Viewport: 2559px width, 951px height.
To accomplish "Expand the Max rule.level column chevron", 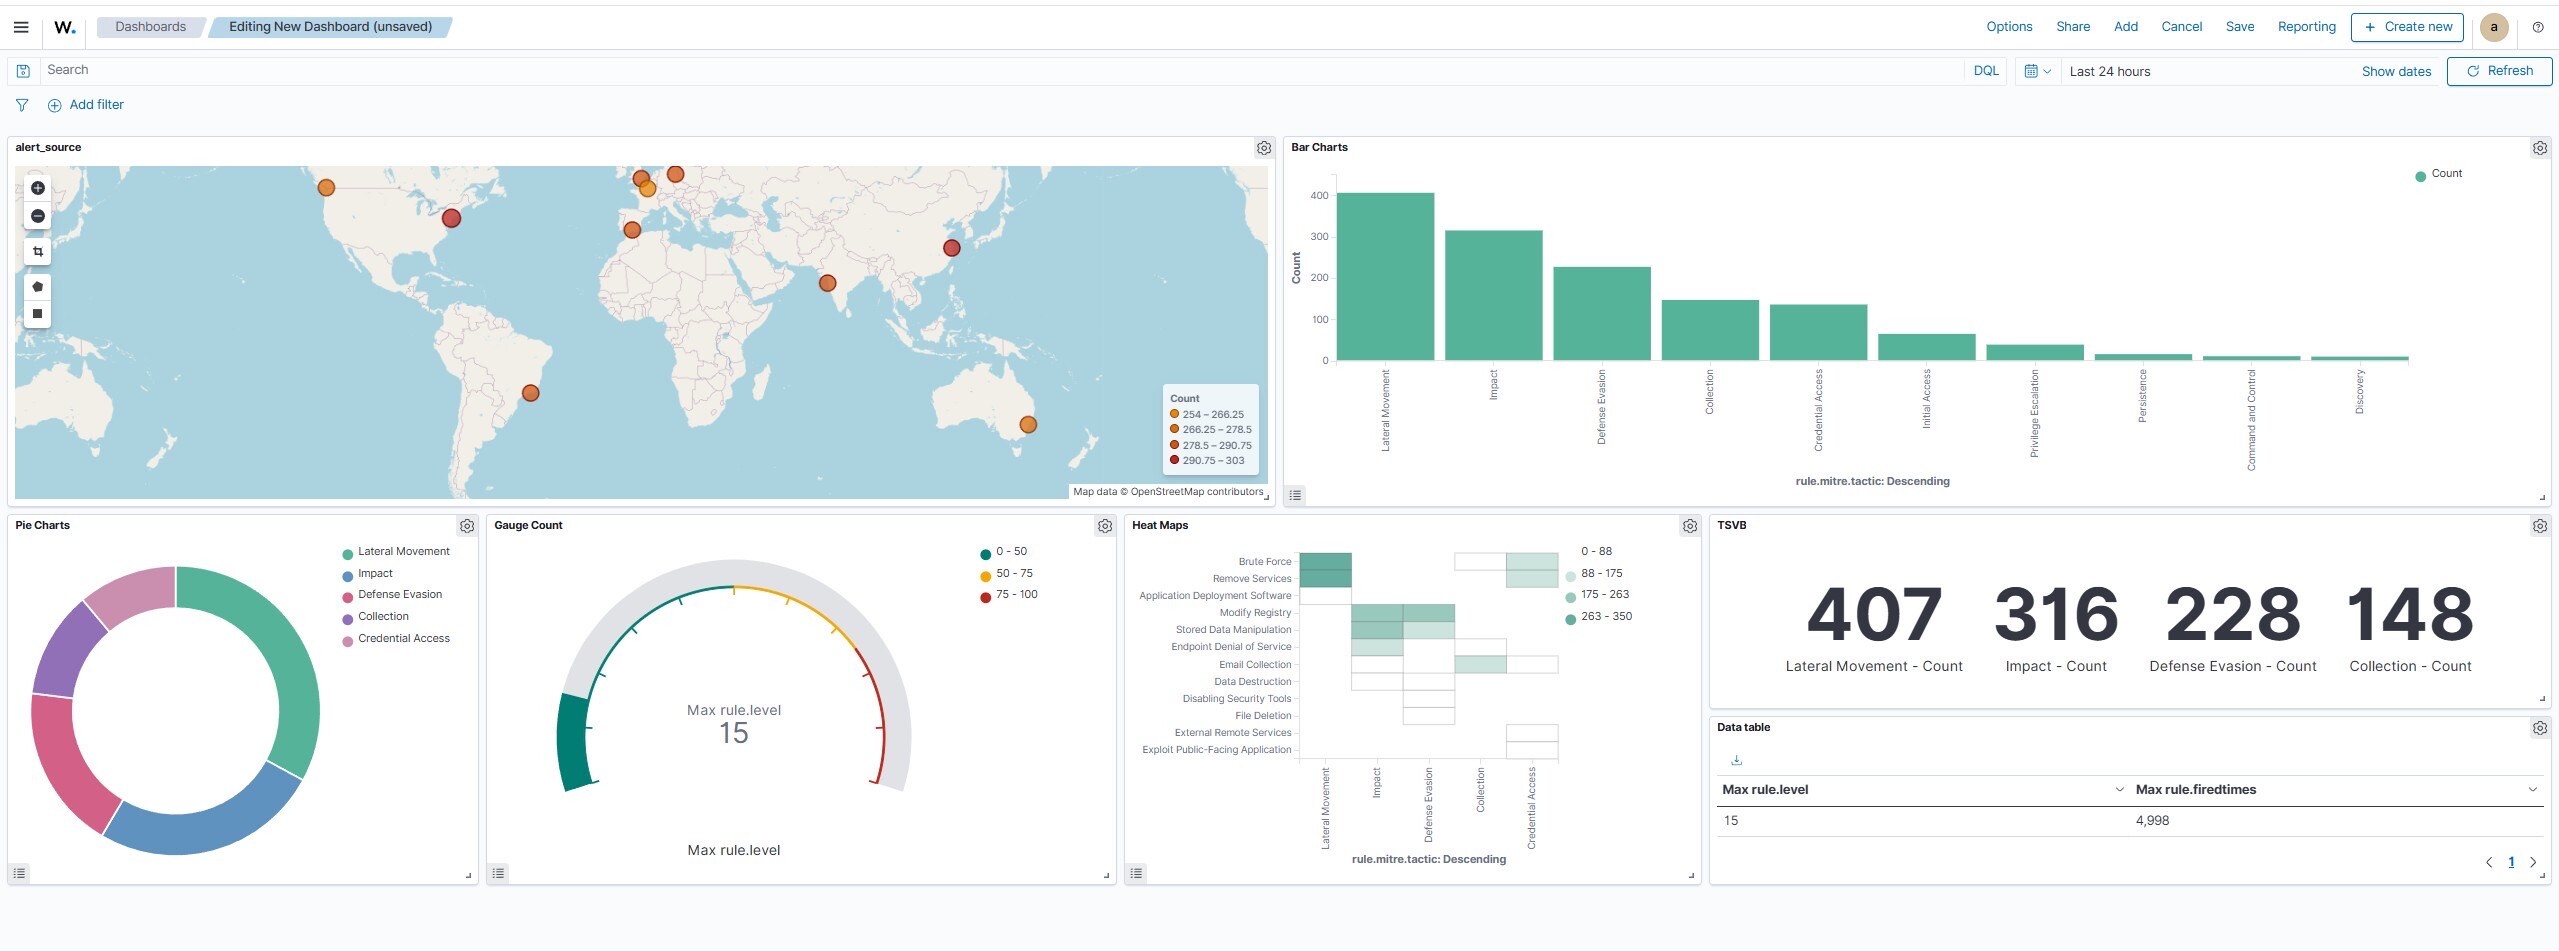I will pyautogui.click(x=2119, y=790).
